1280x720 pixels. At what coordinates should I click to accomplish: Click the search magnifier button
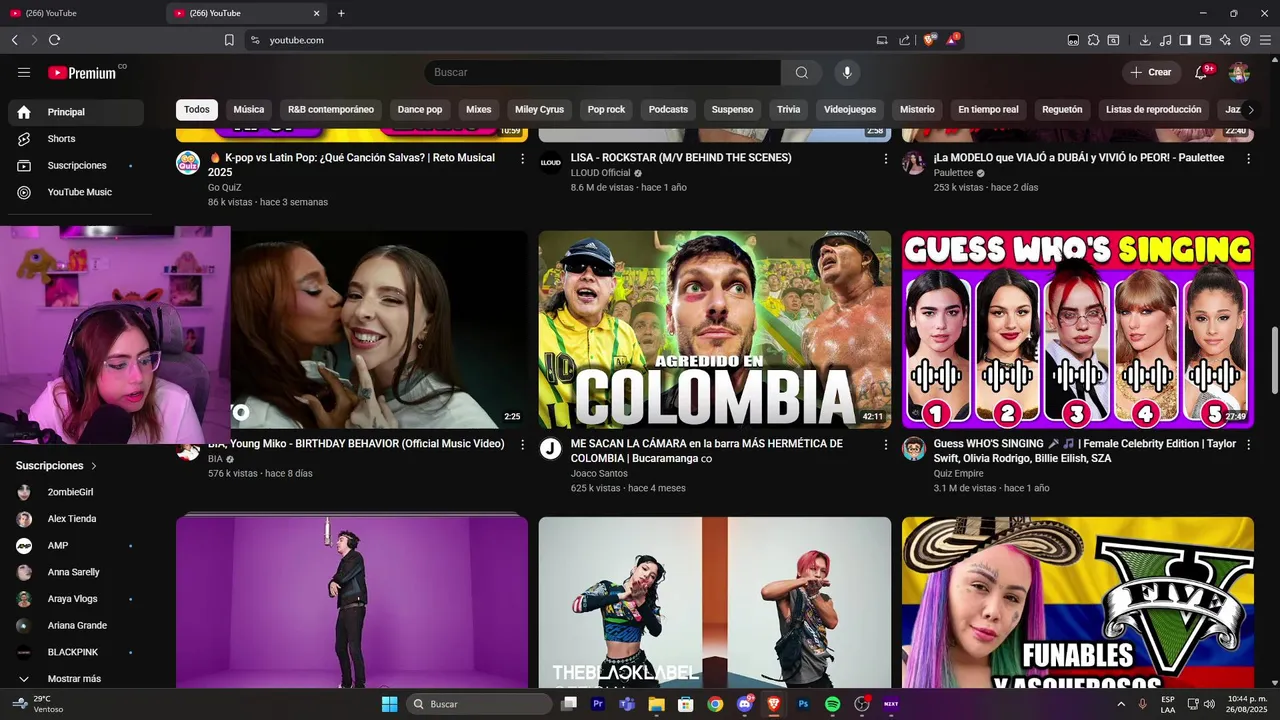802,72
